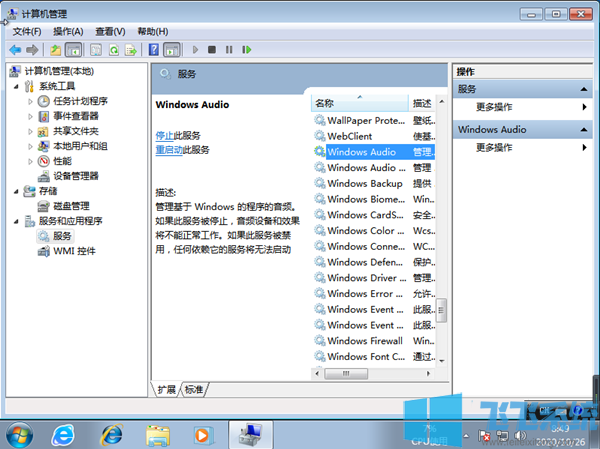Open Windows Explorer from the taskbar

(158, 435)
